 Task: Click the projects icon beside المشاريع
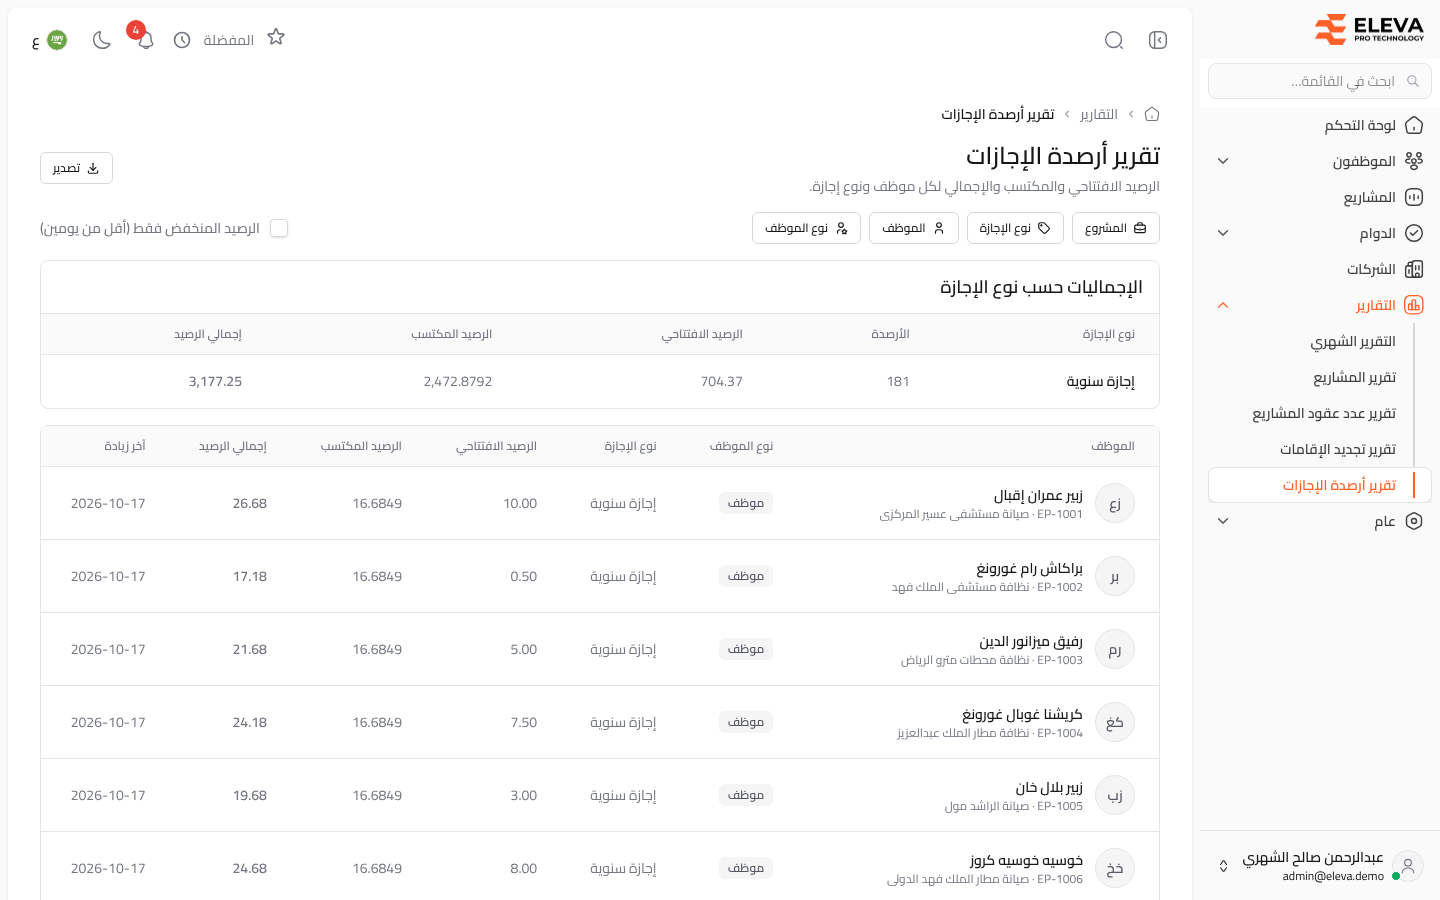click(1414, 197)
